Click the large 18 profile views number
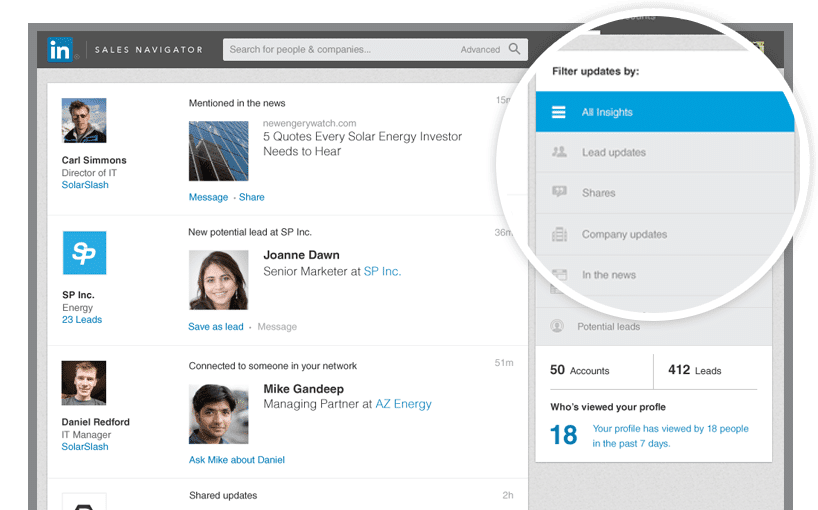The height and width of the screenshot is (510, 818). point(563,435)
